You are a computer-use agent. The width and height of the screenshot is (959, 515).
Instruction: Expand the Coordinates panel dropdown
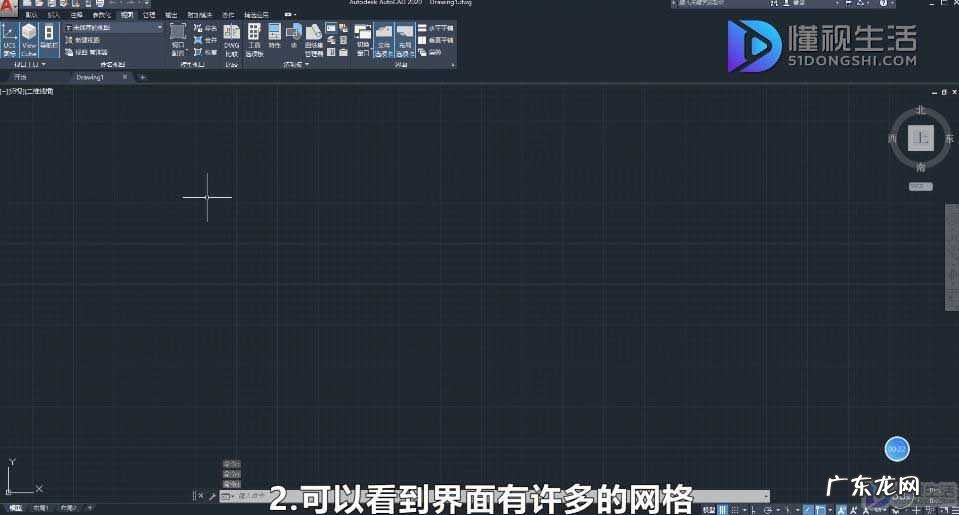point(29,64)
